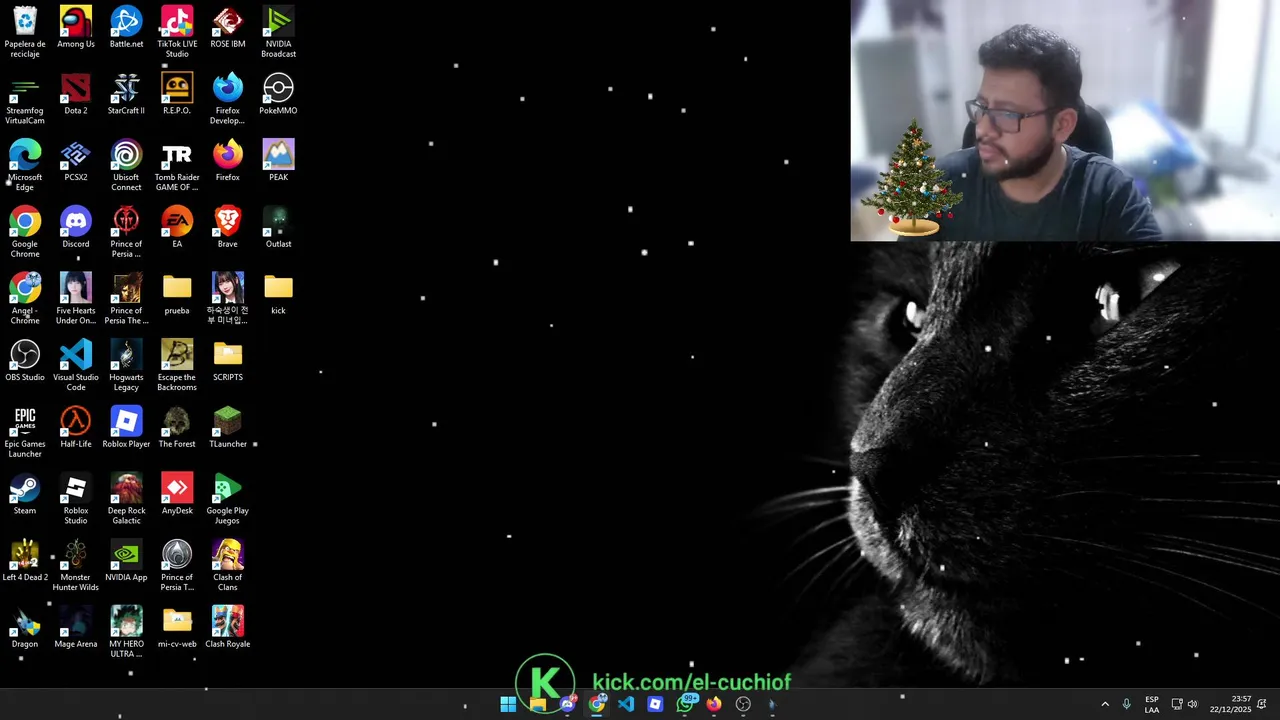This screenshot has height=720, width=1280.
Task: Select the EA app desktop icon
Action: [177, 227]
